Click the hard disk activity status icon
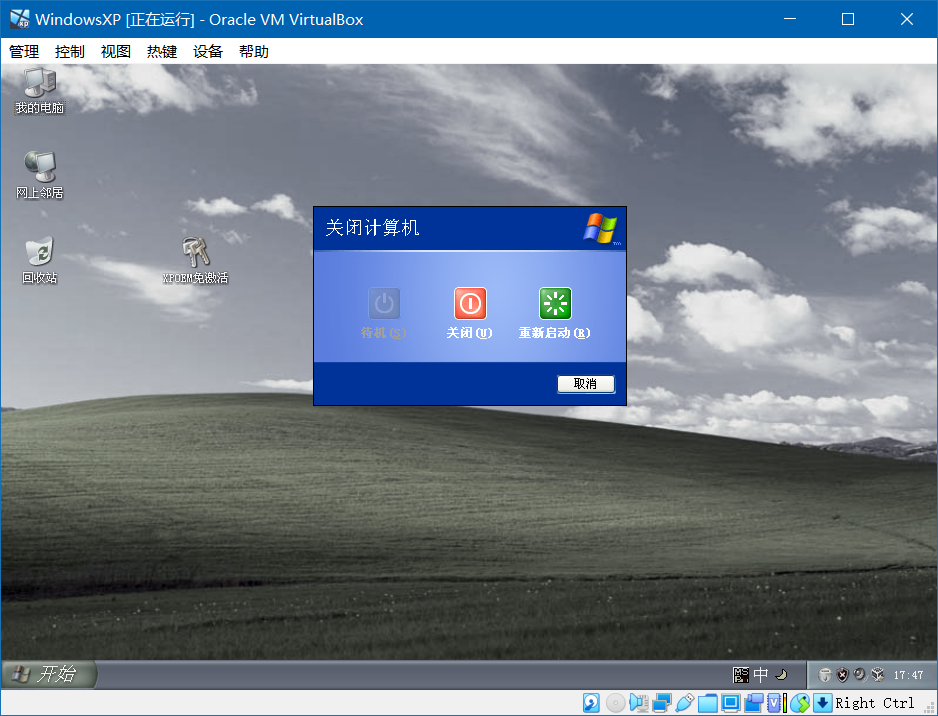 (592, 703)
